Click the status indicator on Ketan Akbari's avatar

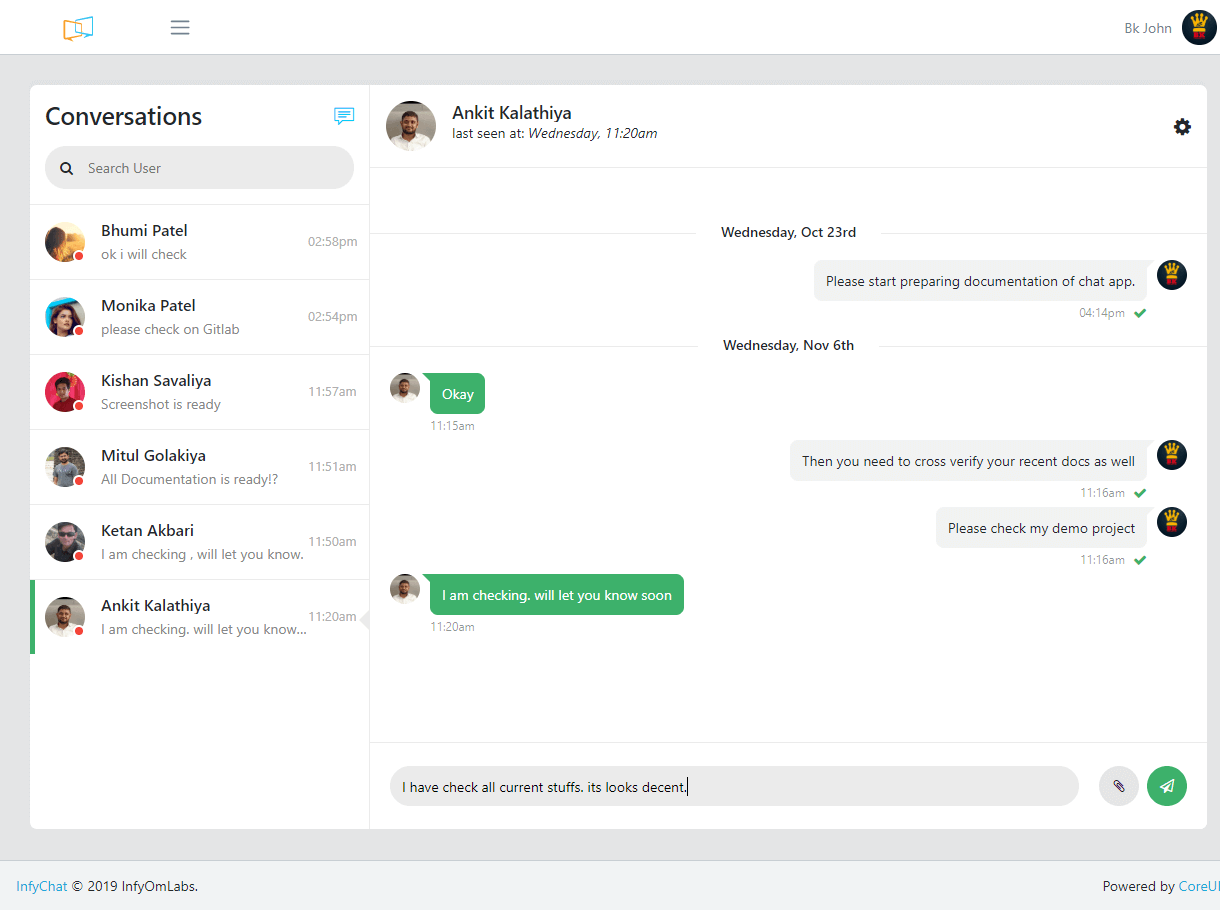78,557
